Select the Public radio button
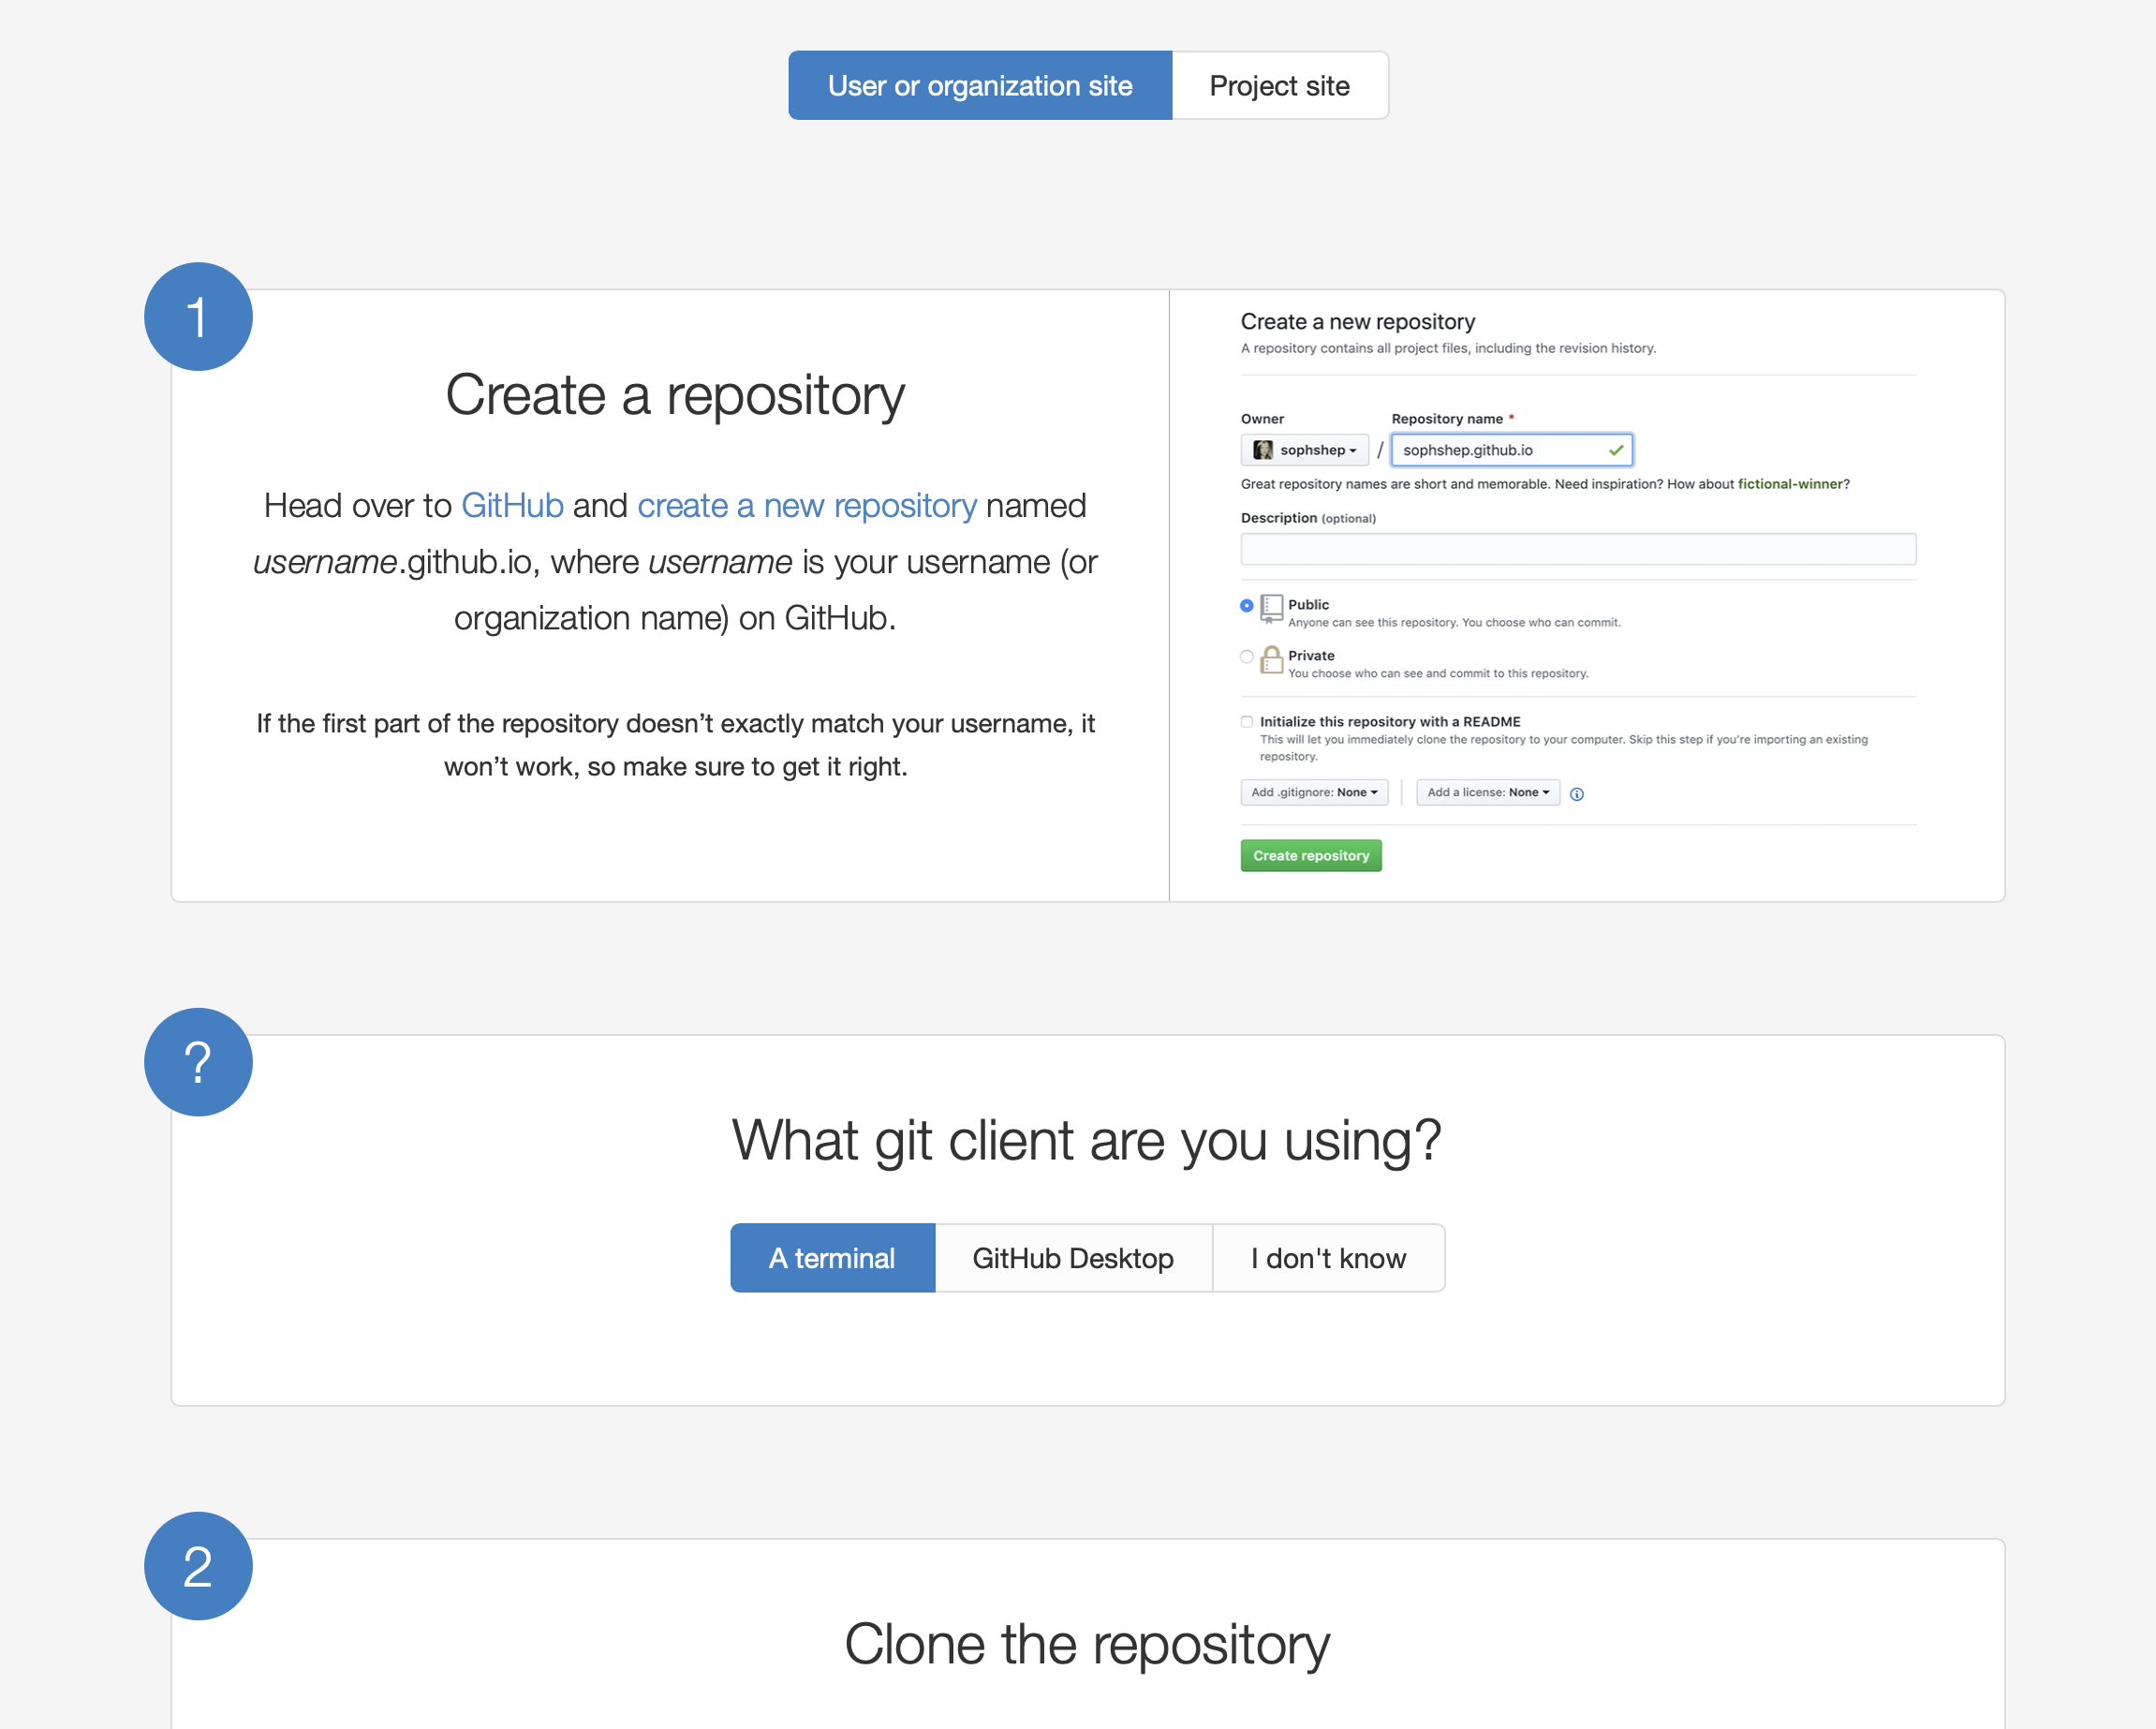Screen dimensions: 2156x1729 coord(1246,605)
